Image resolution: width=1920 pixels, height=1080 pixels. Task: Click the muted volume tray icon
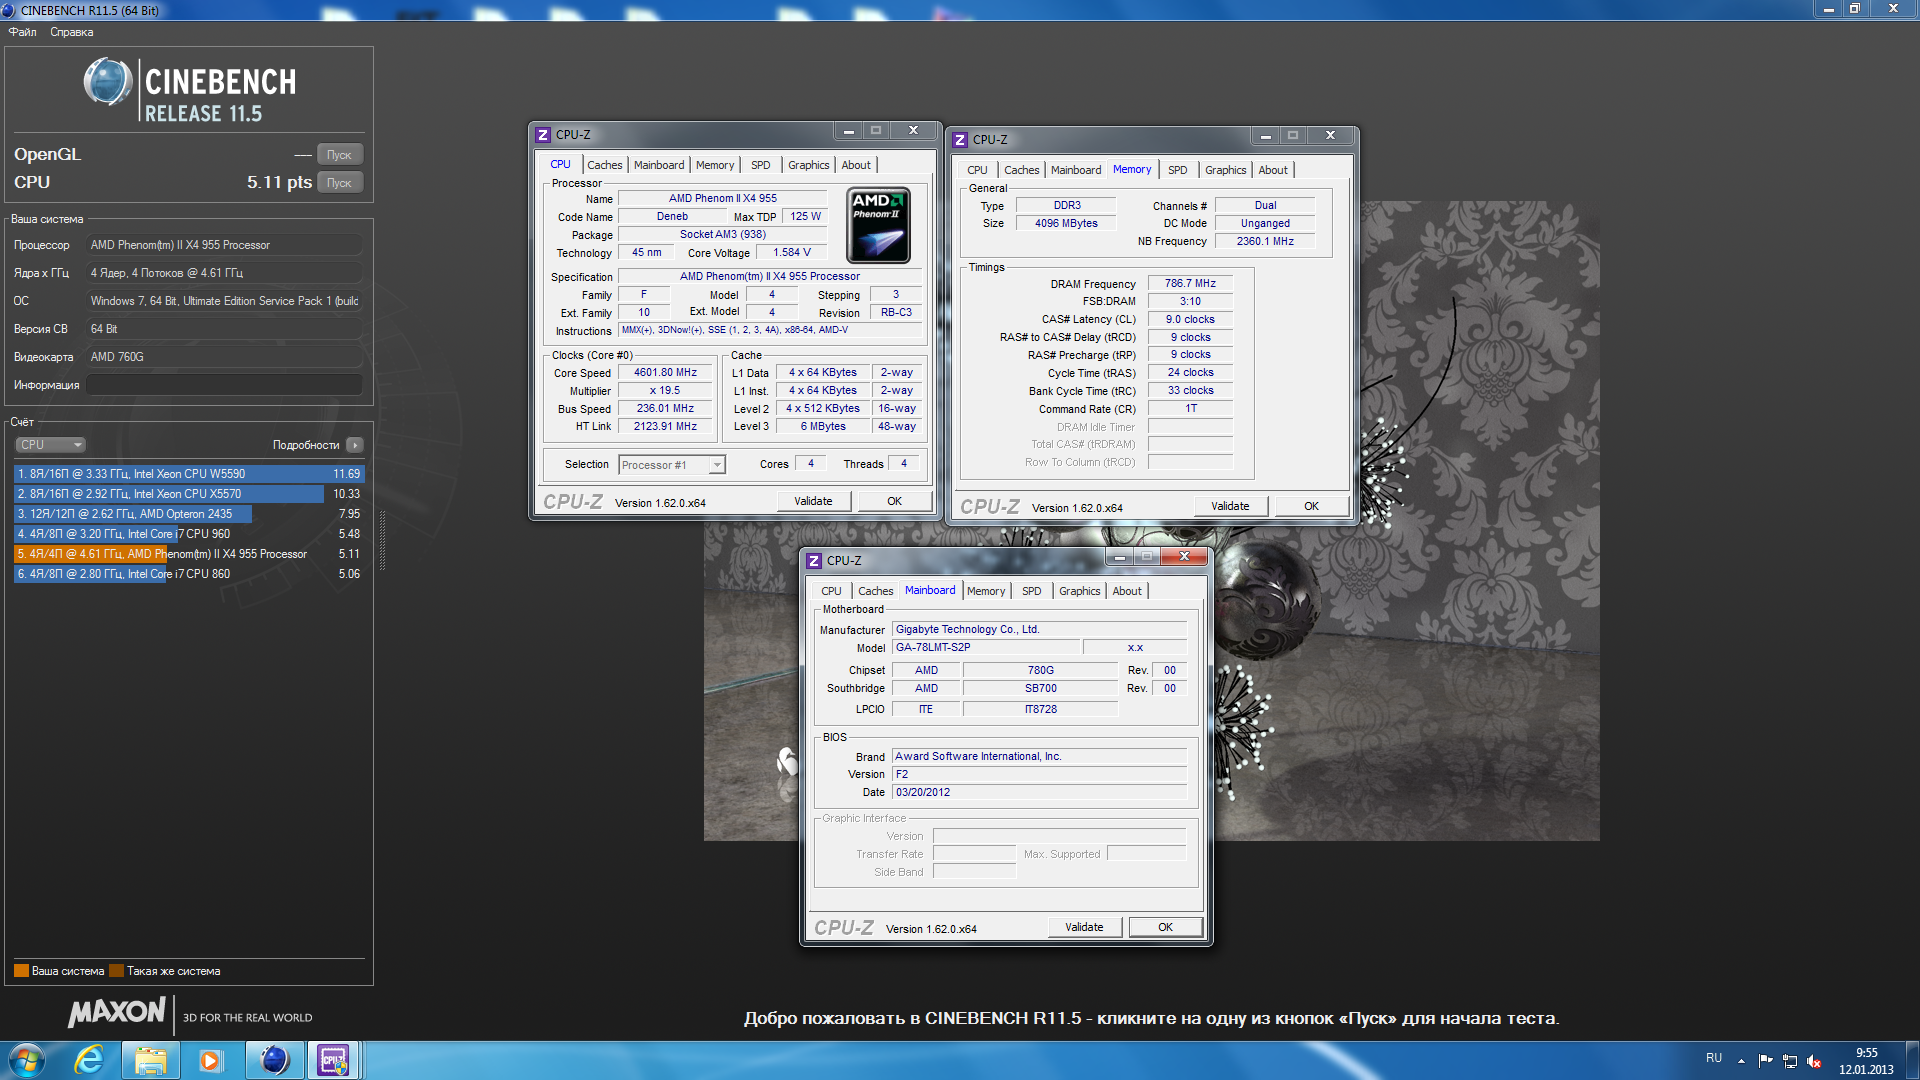pyautogui.click(x=1814, y=1060)
